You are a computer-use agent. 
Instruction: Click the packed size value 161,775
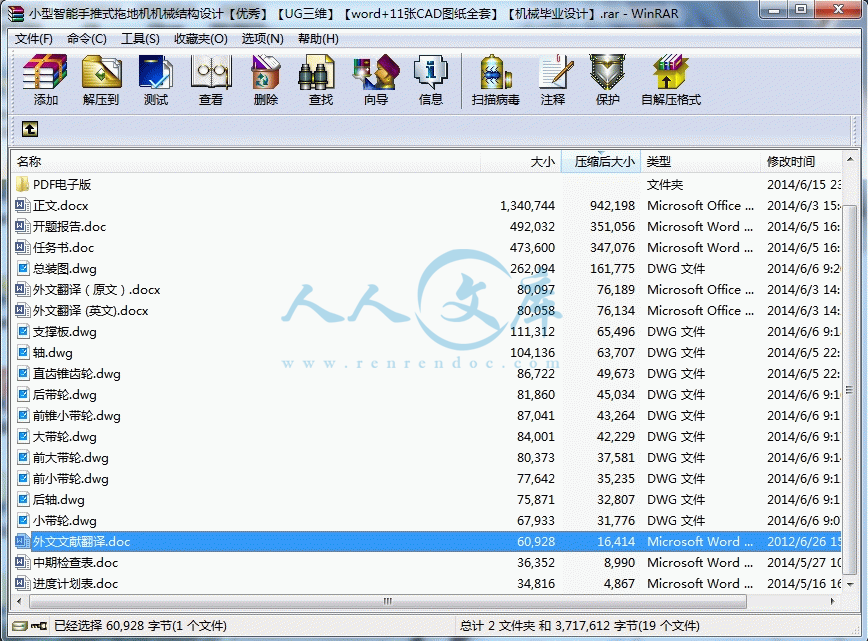[612, 268]
